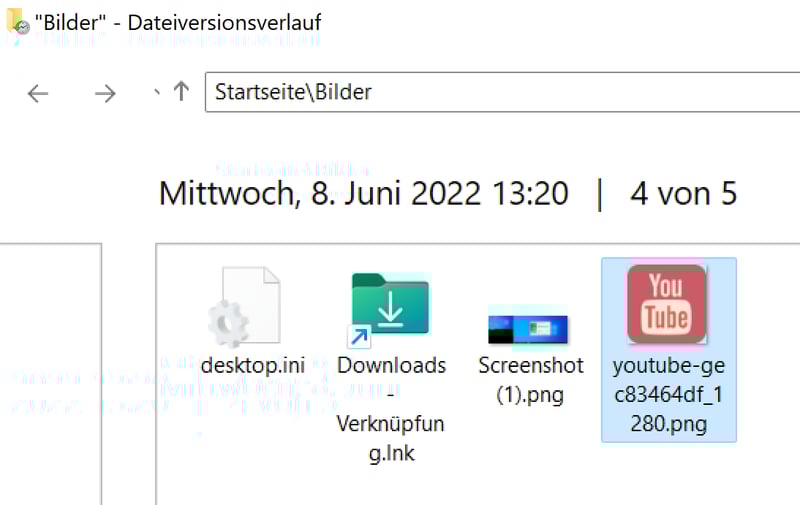
Task: Click the Startseite\Bilder address field
Action: pos(502,92)
